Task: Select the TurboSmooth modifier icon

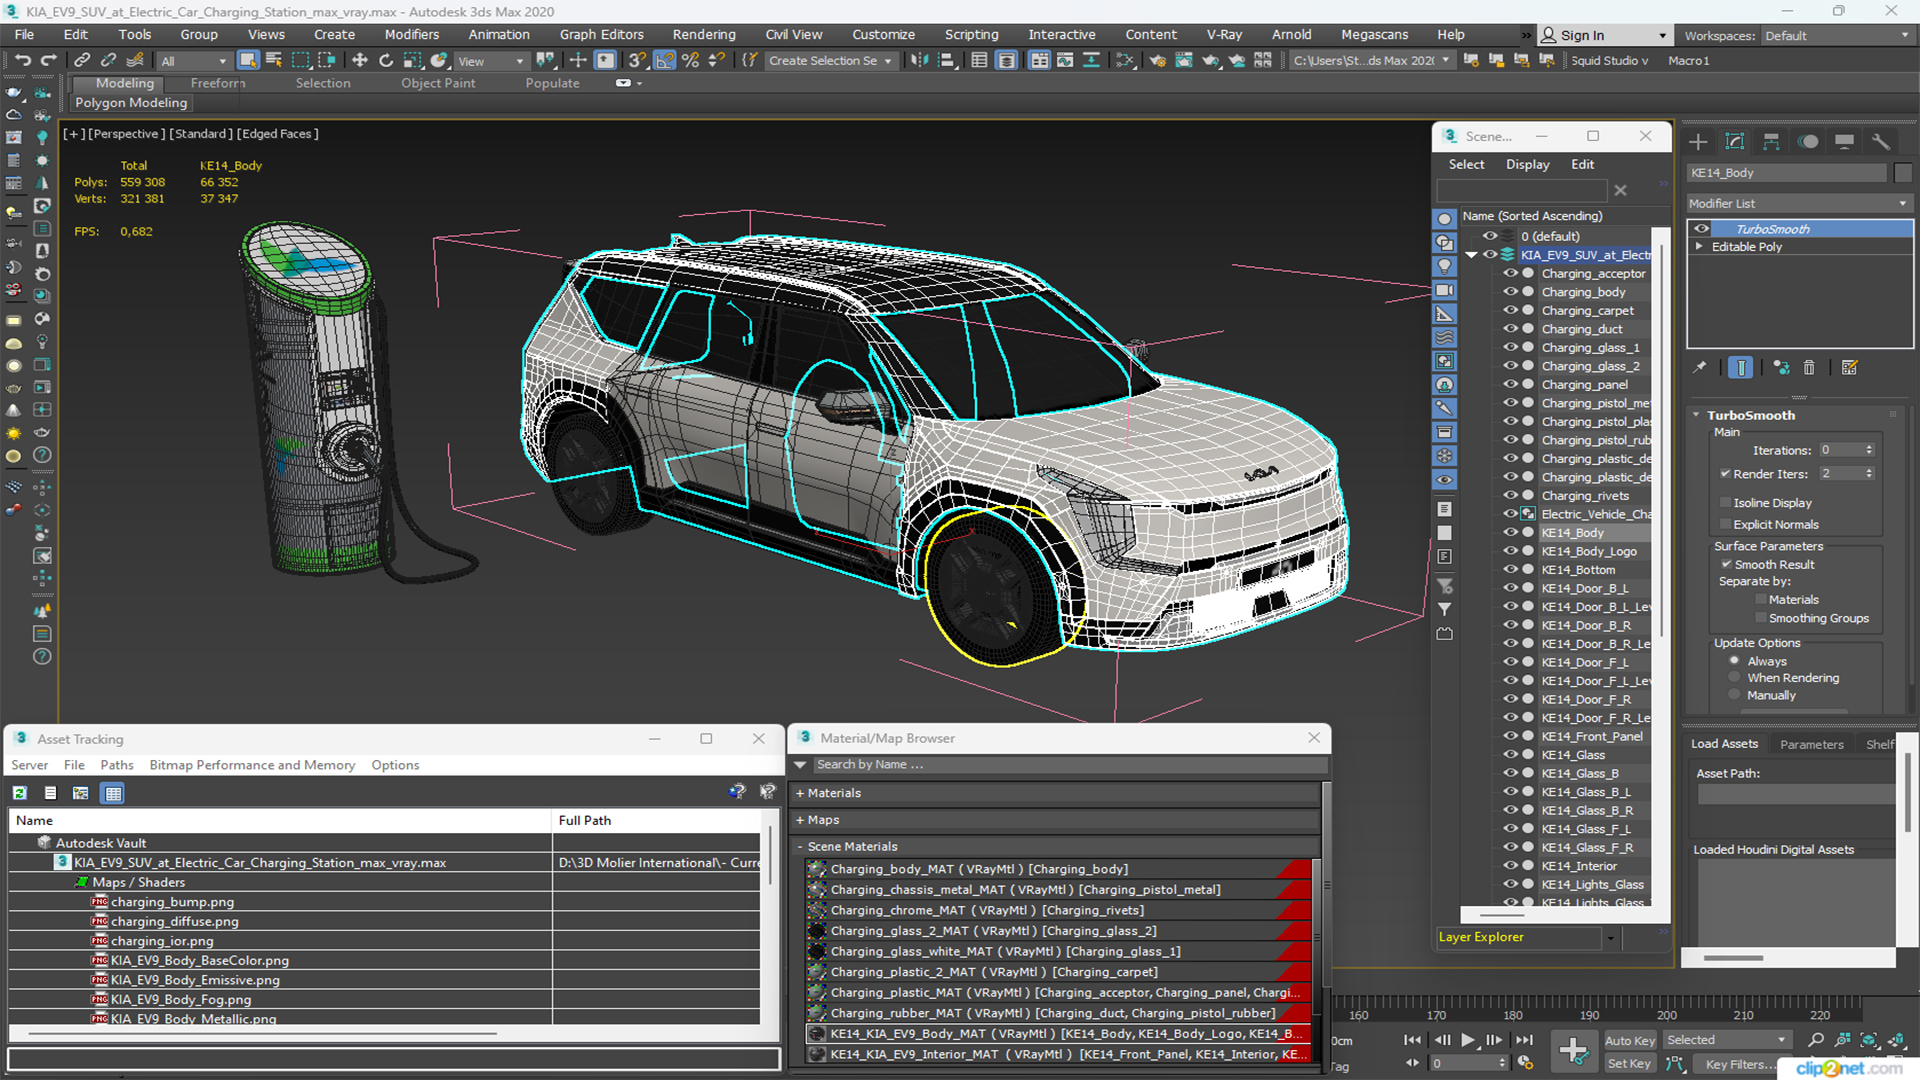Action: point(1701,228)
